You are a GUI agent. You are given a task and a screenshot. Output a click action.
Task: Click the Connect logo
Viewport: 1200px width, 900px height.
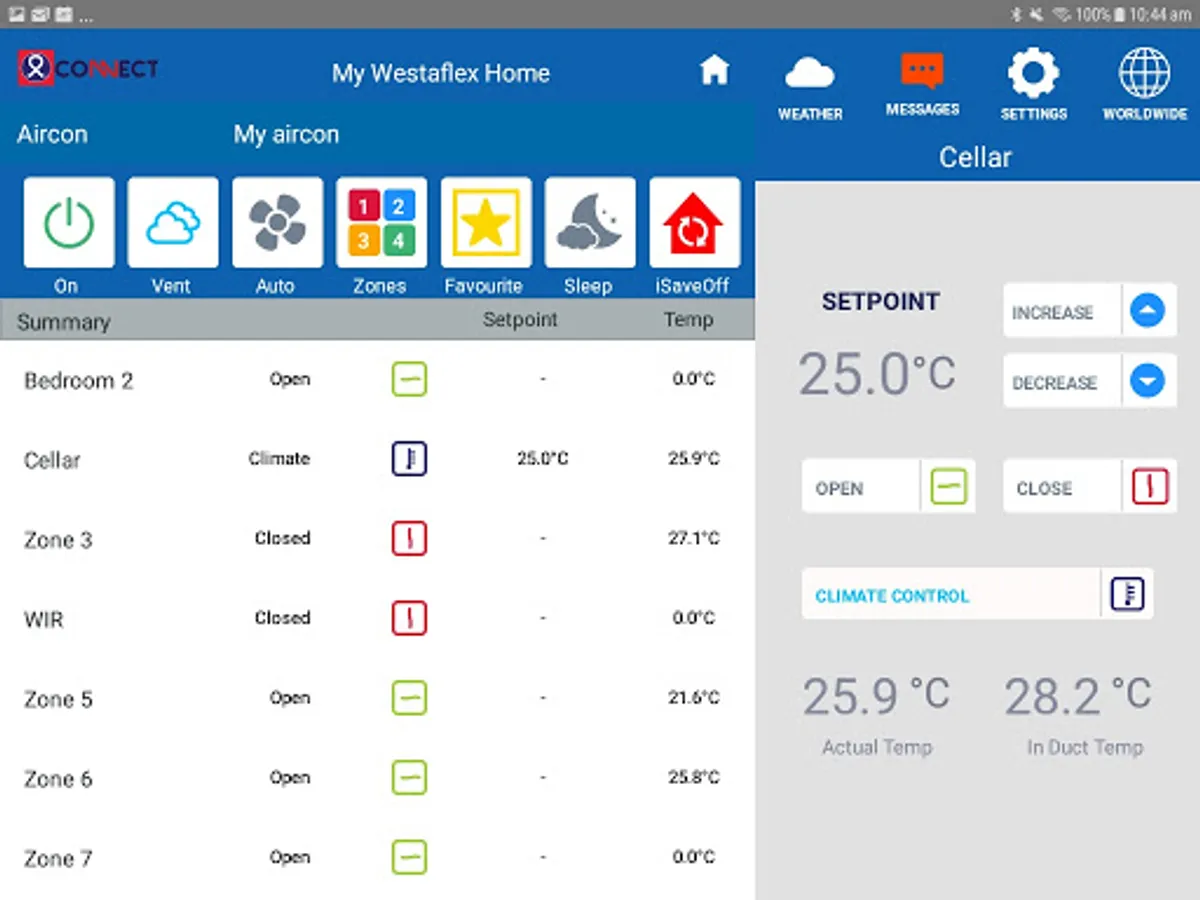88,68
